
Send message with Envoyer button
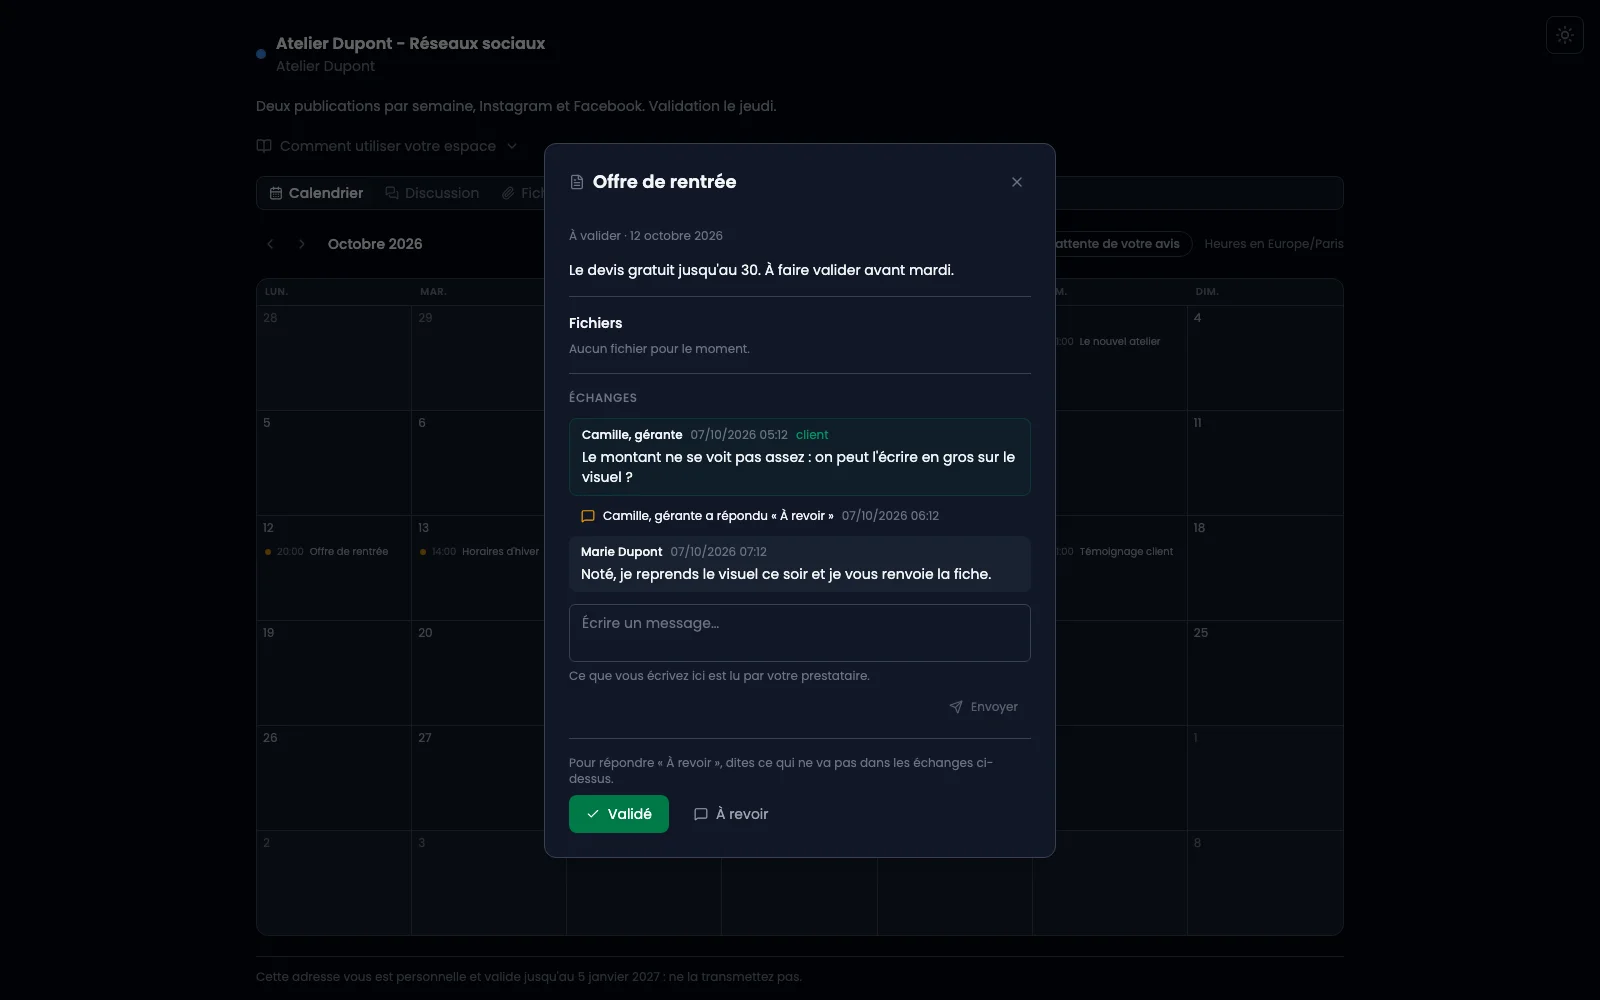983,707
